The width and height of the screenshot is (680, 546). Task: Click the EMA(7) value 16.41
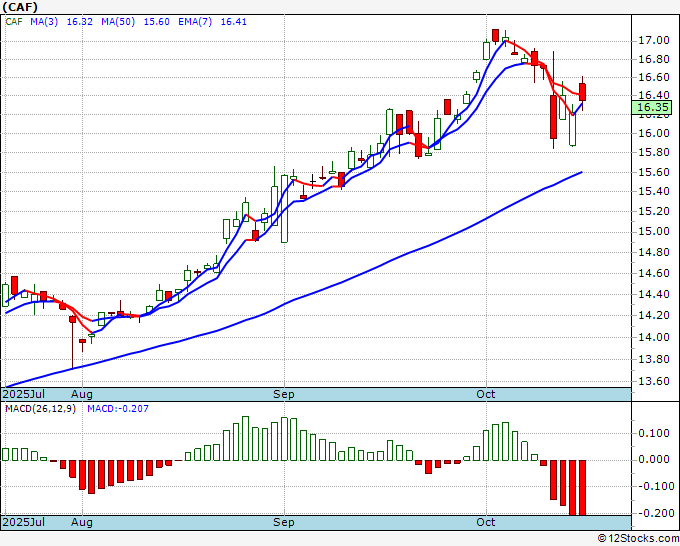point(234,22)
